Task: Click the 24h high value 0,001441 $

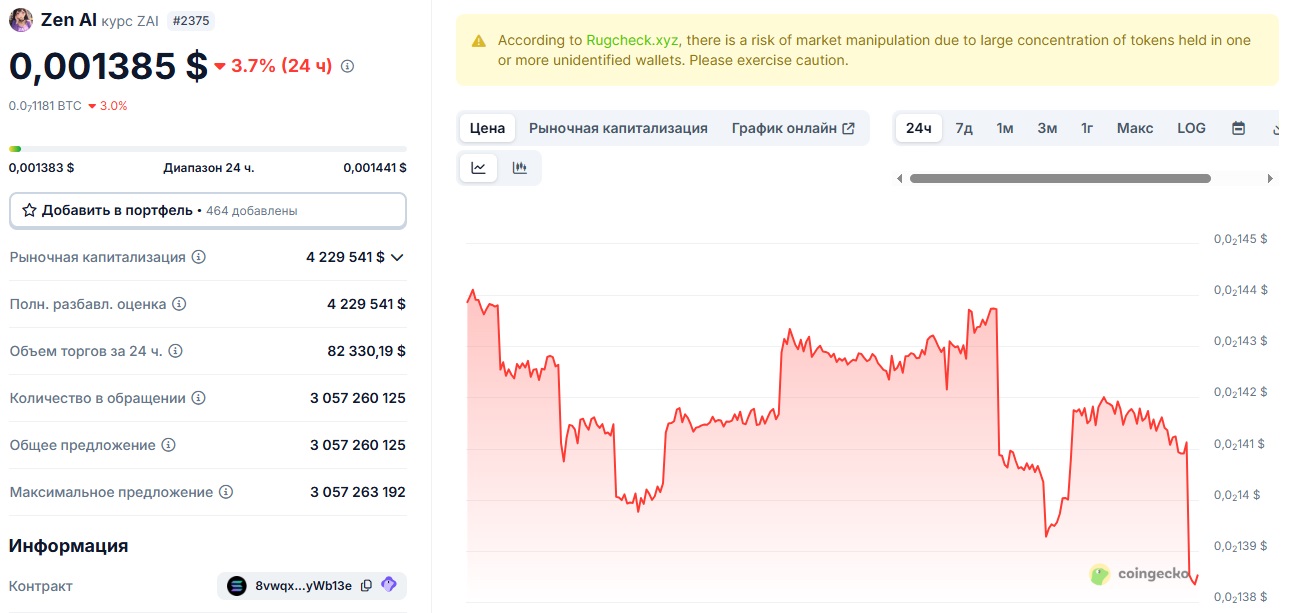Action: pyautogui.click(x=374, y=168)
